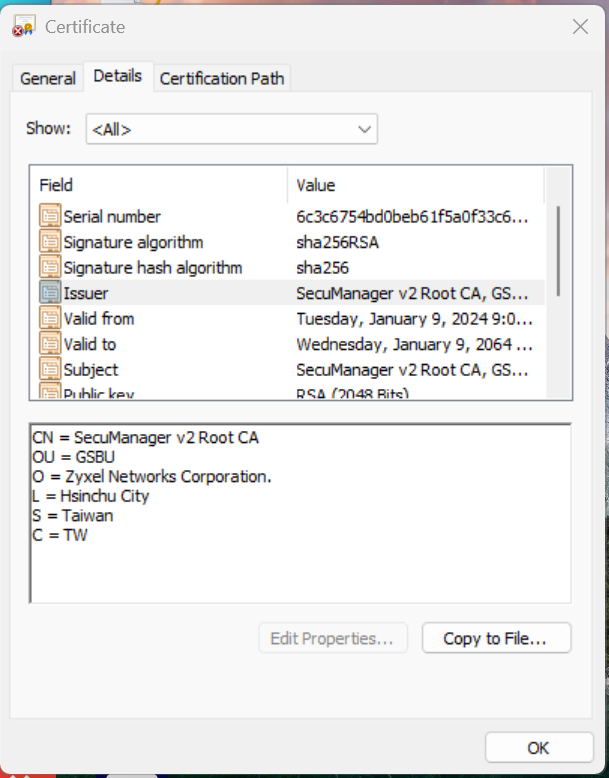Viewport: 609px width, 778px height.
Task: Confirm with the OK button
Action: 539,747
